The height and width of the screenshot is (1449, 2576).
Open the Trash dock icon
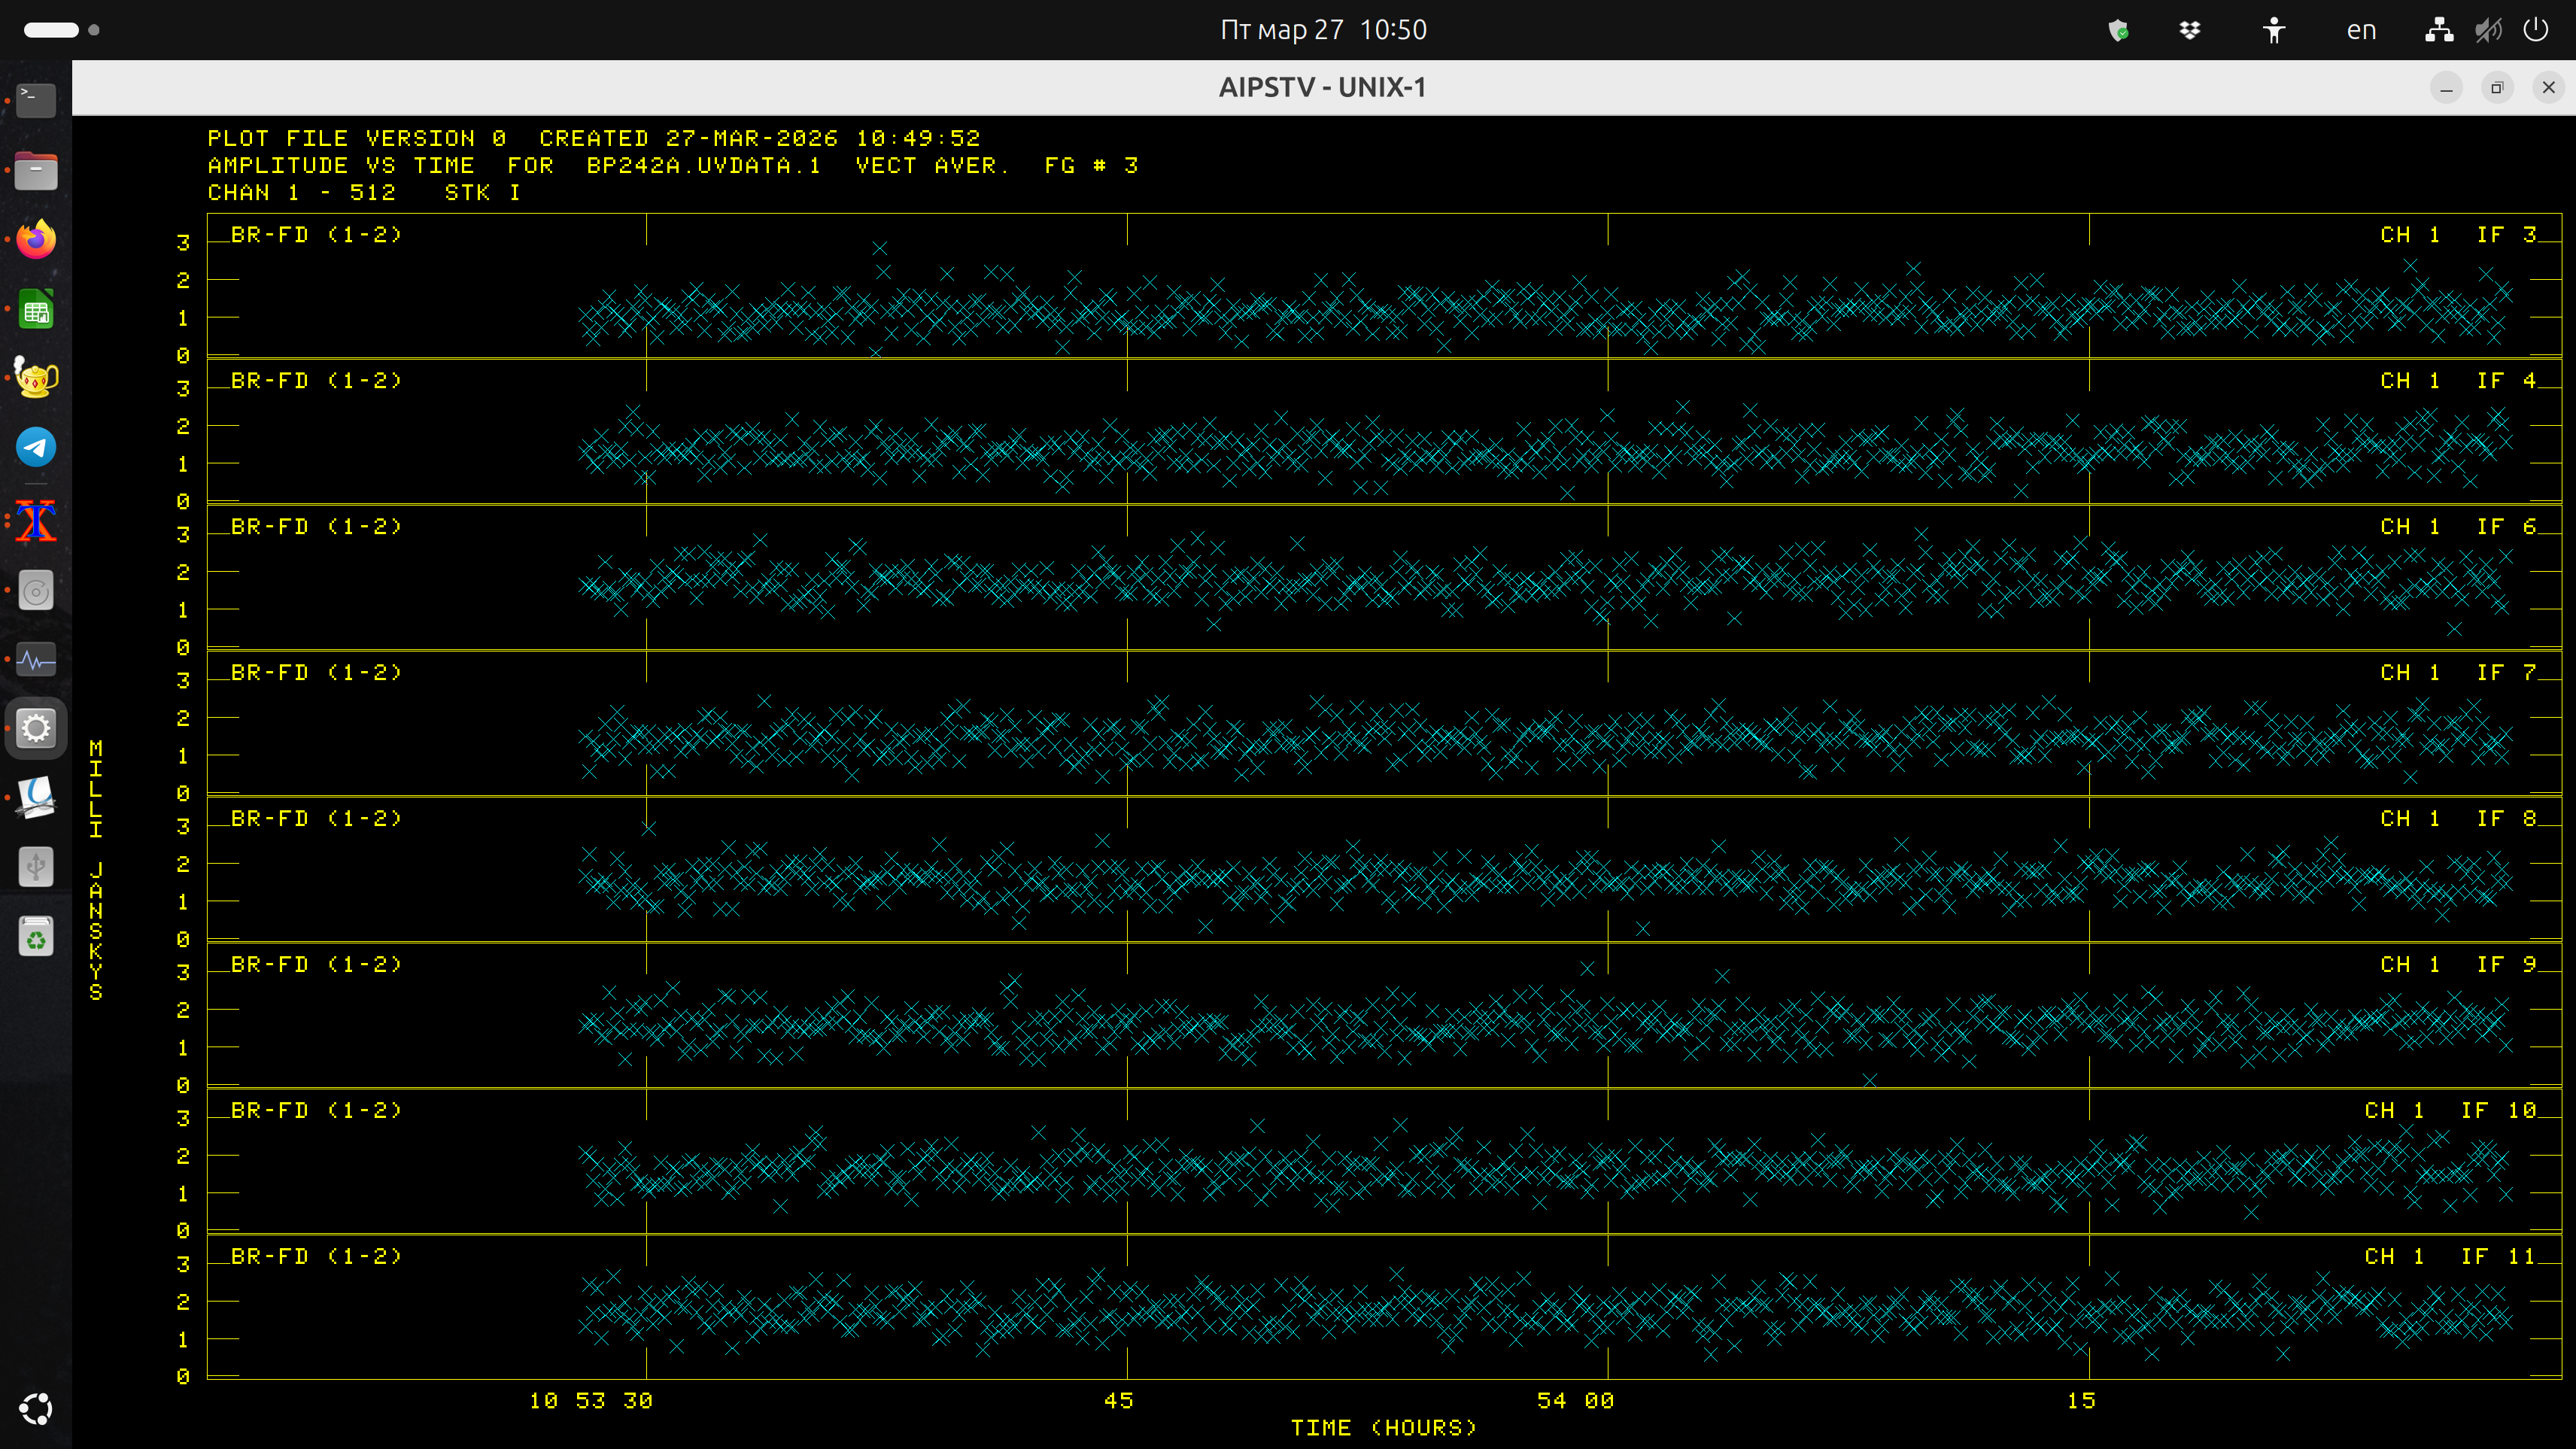pyautogui.click(x=36, y=937)
